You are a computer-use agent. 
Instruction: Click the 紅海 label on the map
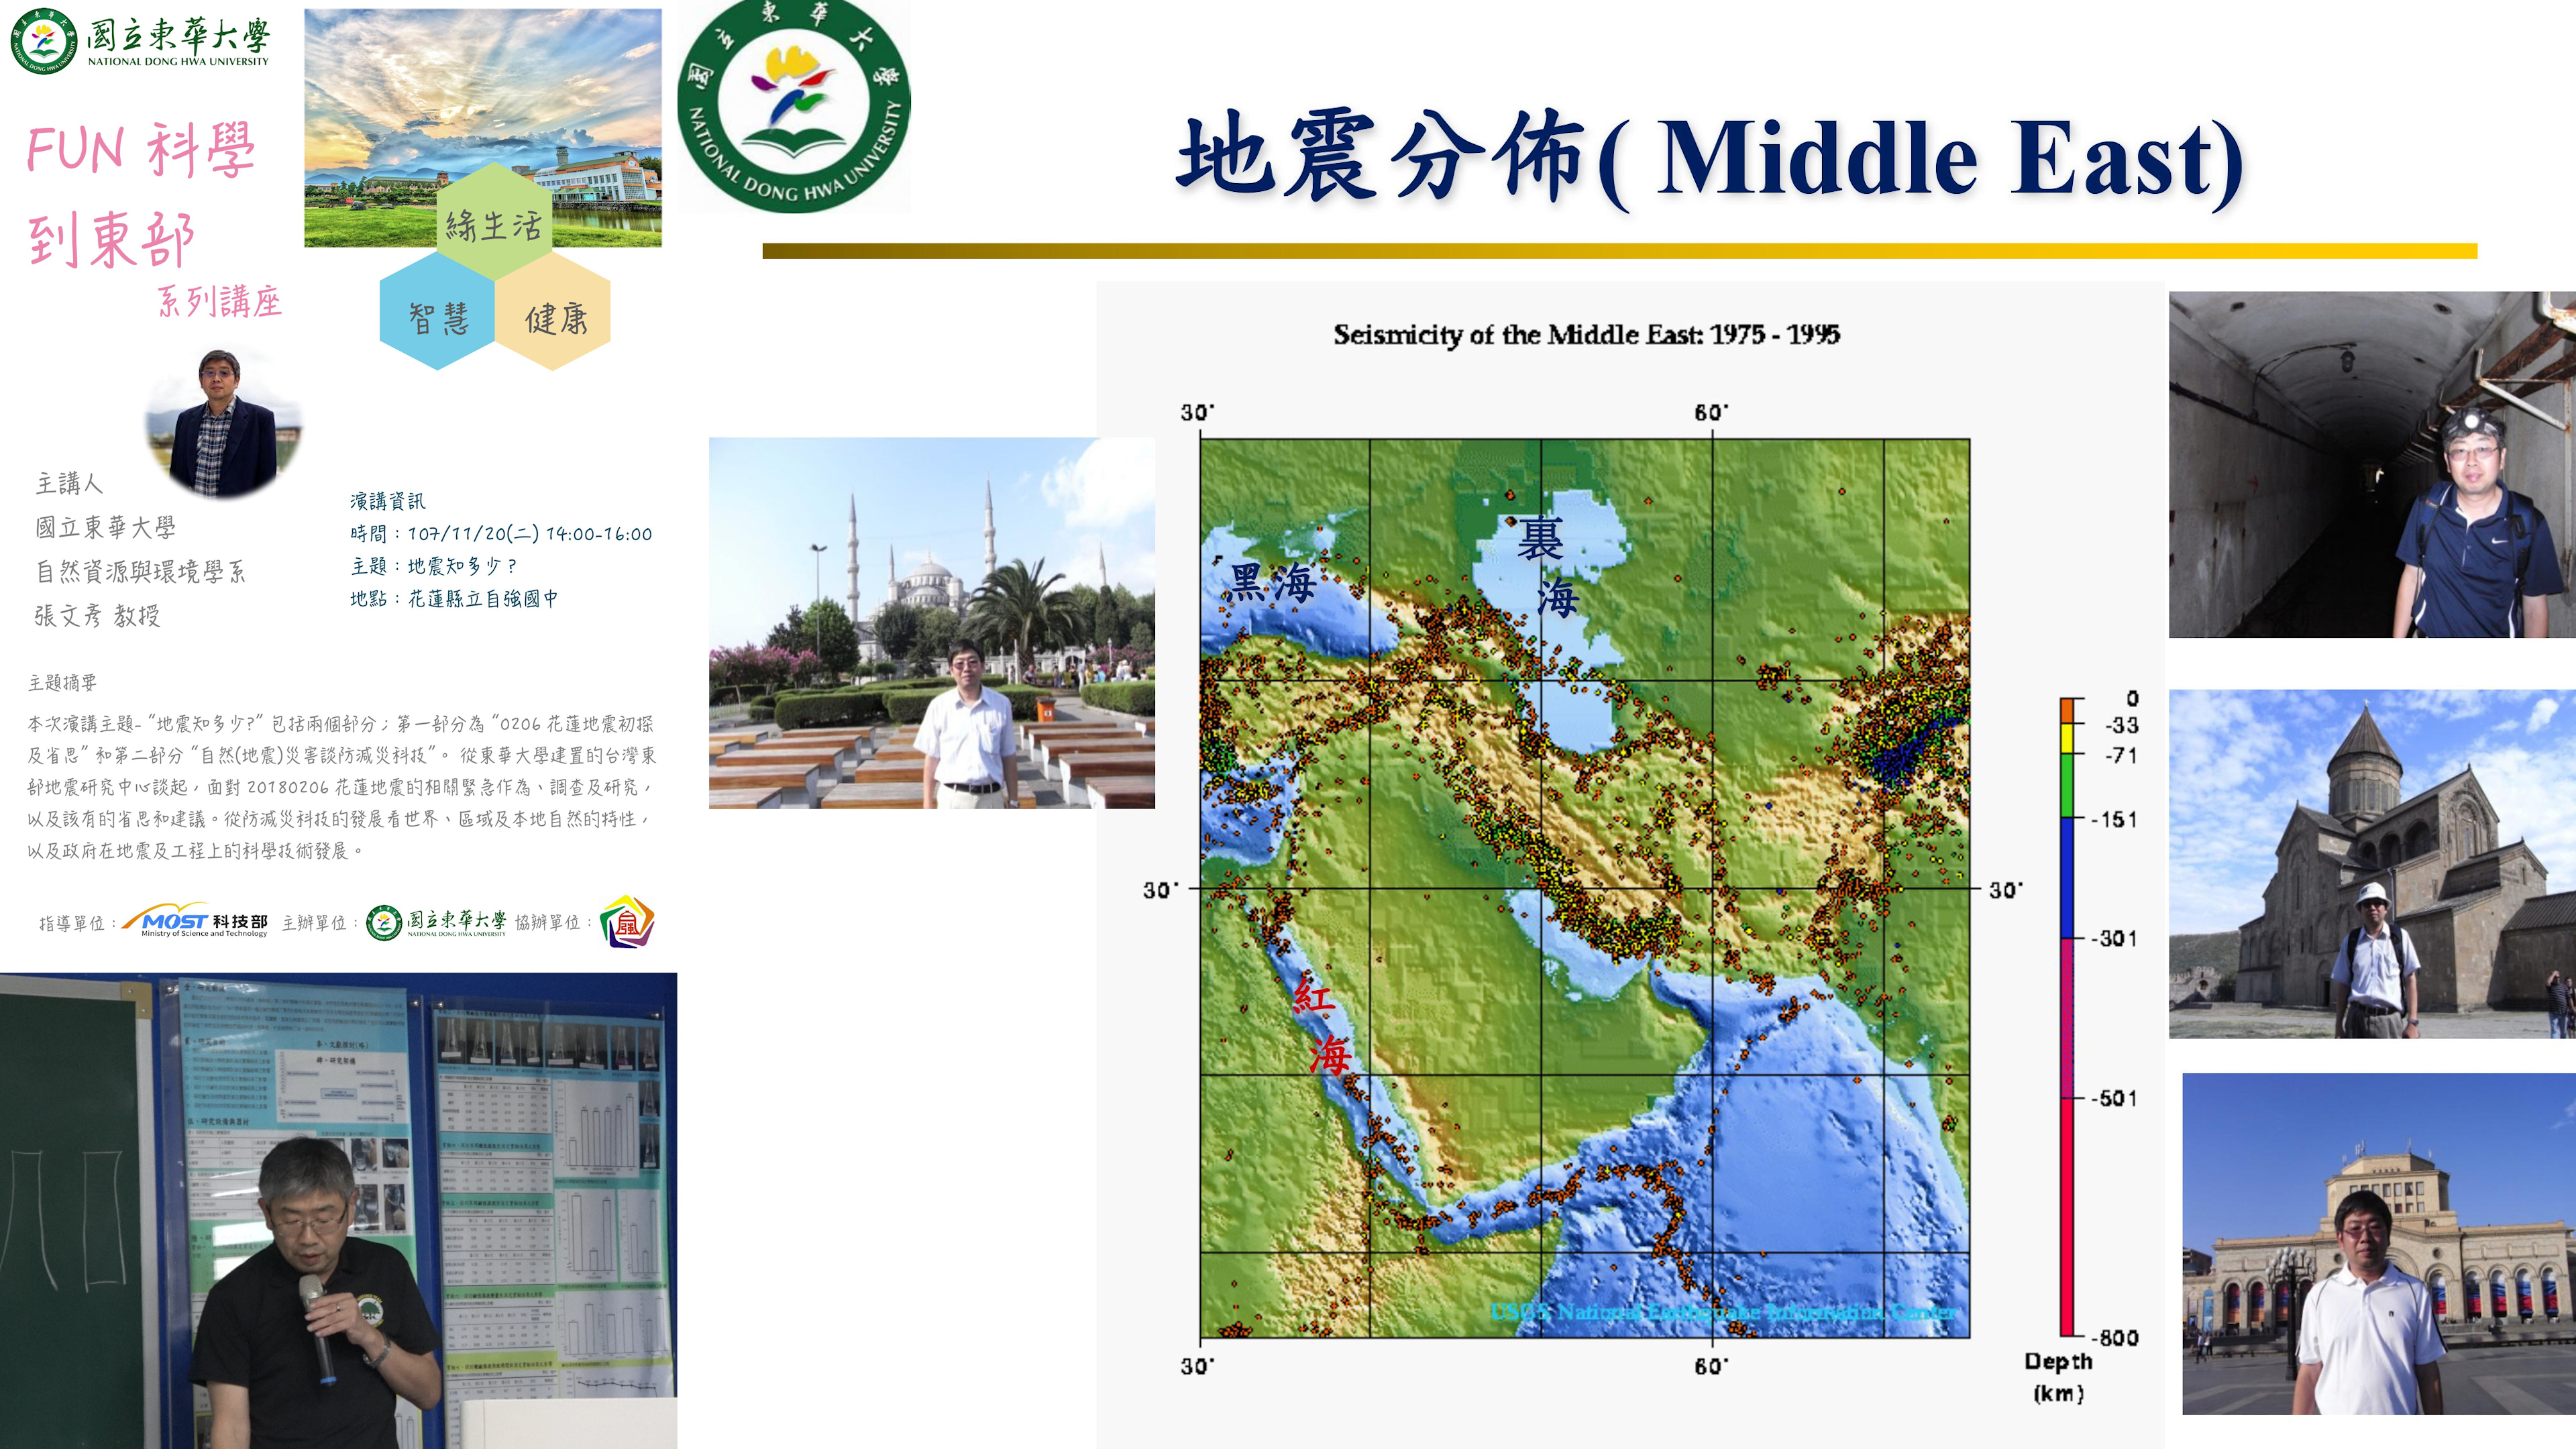click(x=1323, y=1027)
